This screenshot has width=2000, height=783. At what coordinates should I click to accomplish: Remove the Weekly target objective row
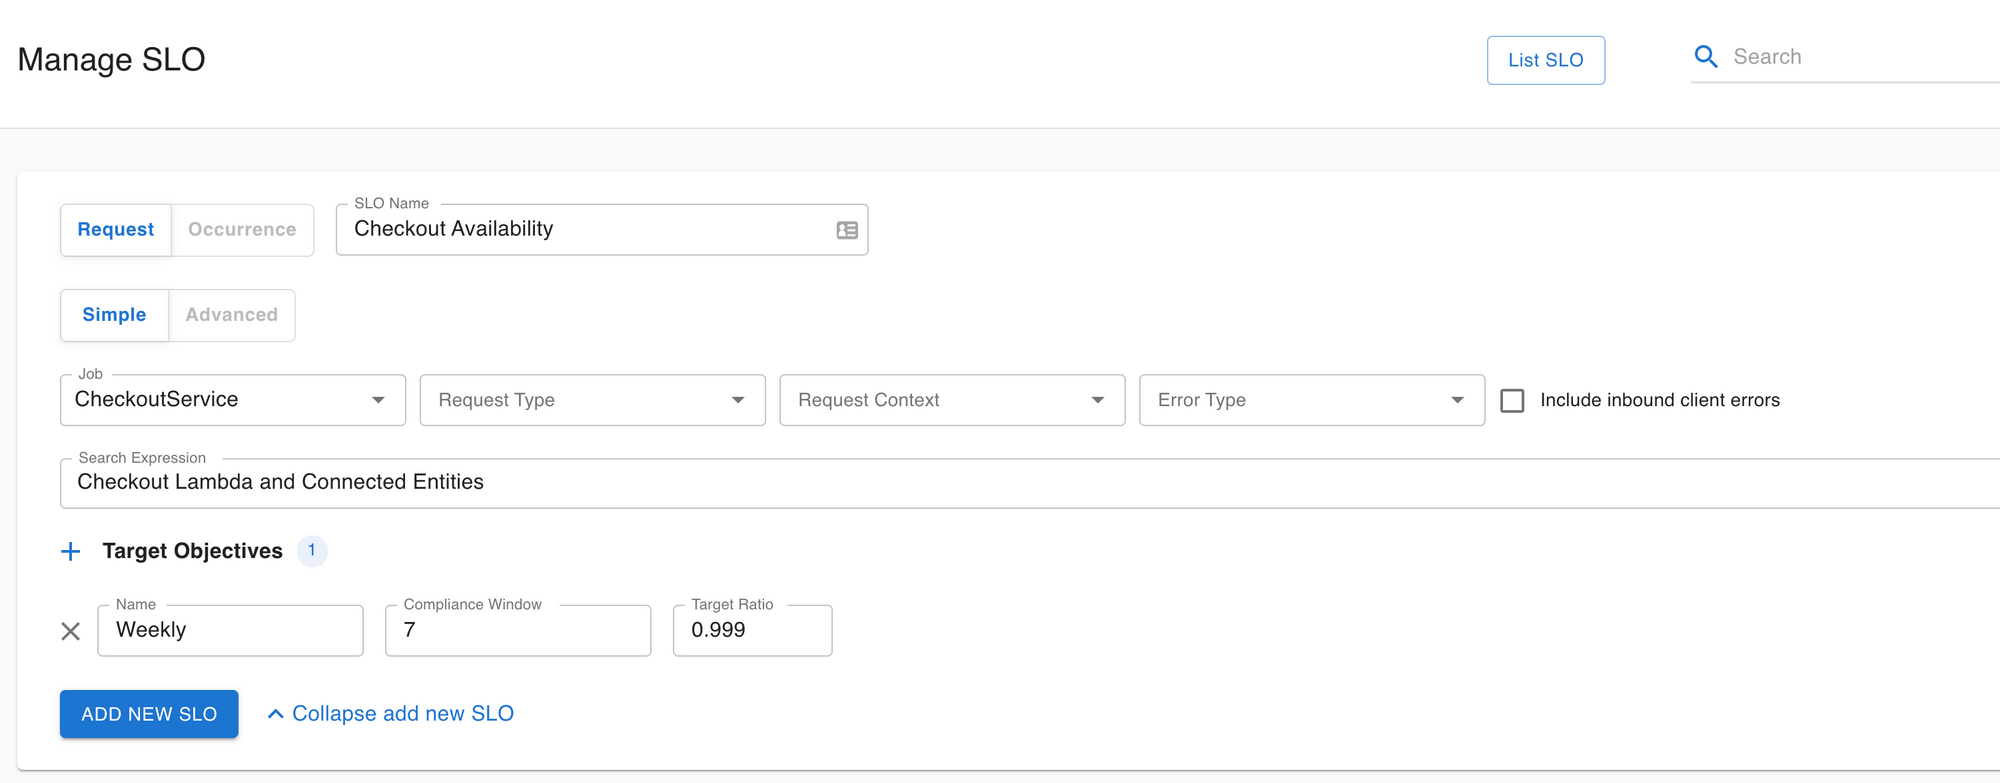70,631
